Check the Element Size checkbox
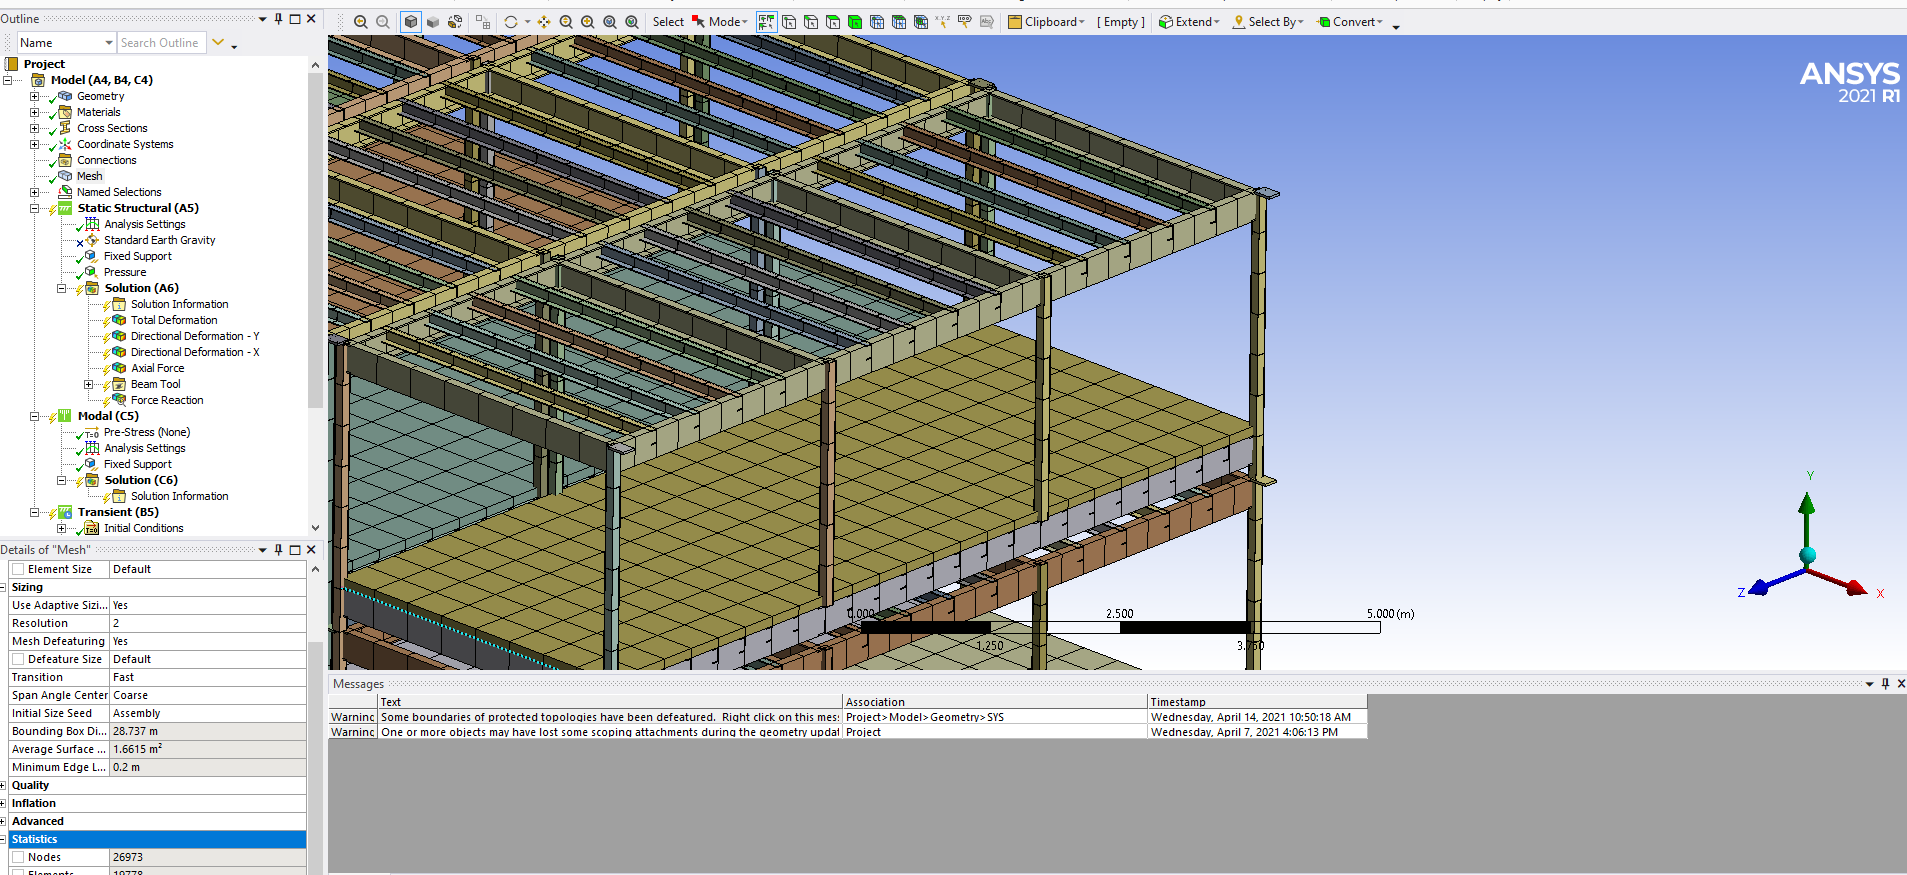The height and width of the screenshot is (875, 1907). (18, 569)
